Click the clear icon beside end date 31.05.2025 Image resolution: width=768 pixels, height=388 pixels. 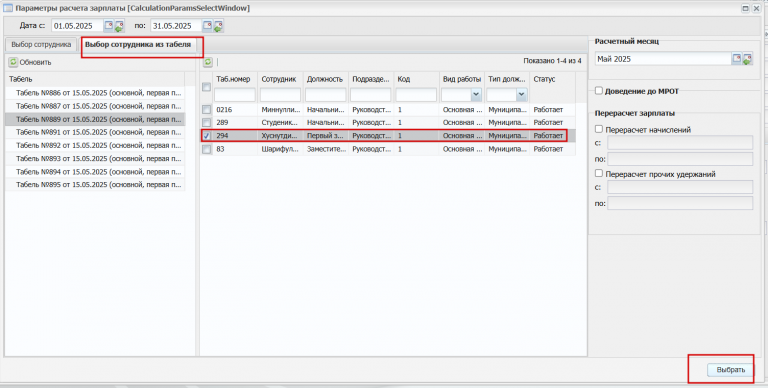pos(218,25)
